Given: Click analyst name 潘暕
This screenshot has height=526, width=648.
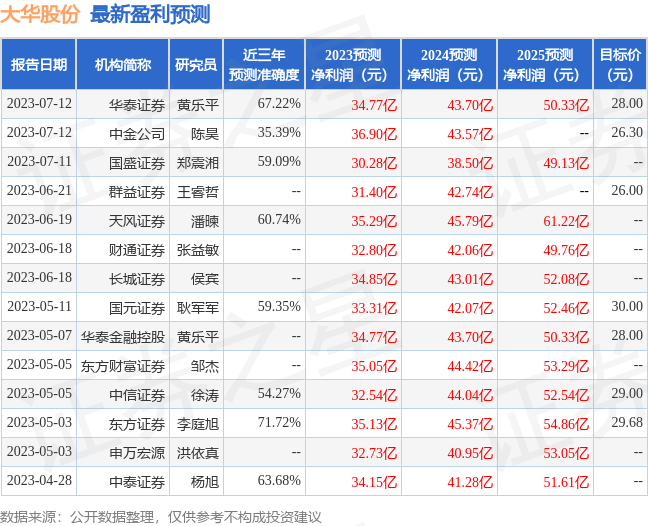Looking at the screenshot, I should [205, 221].
